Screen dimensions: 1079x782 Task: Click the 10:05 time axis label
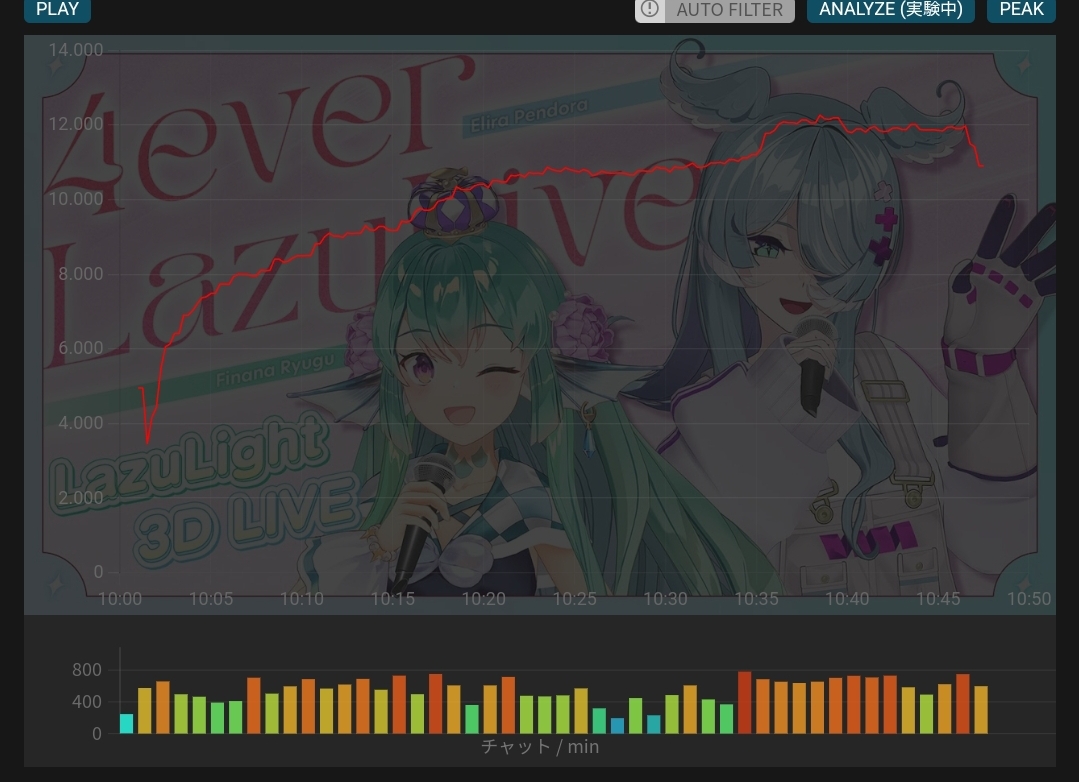[x=211, y=599]
